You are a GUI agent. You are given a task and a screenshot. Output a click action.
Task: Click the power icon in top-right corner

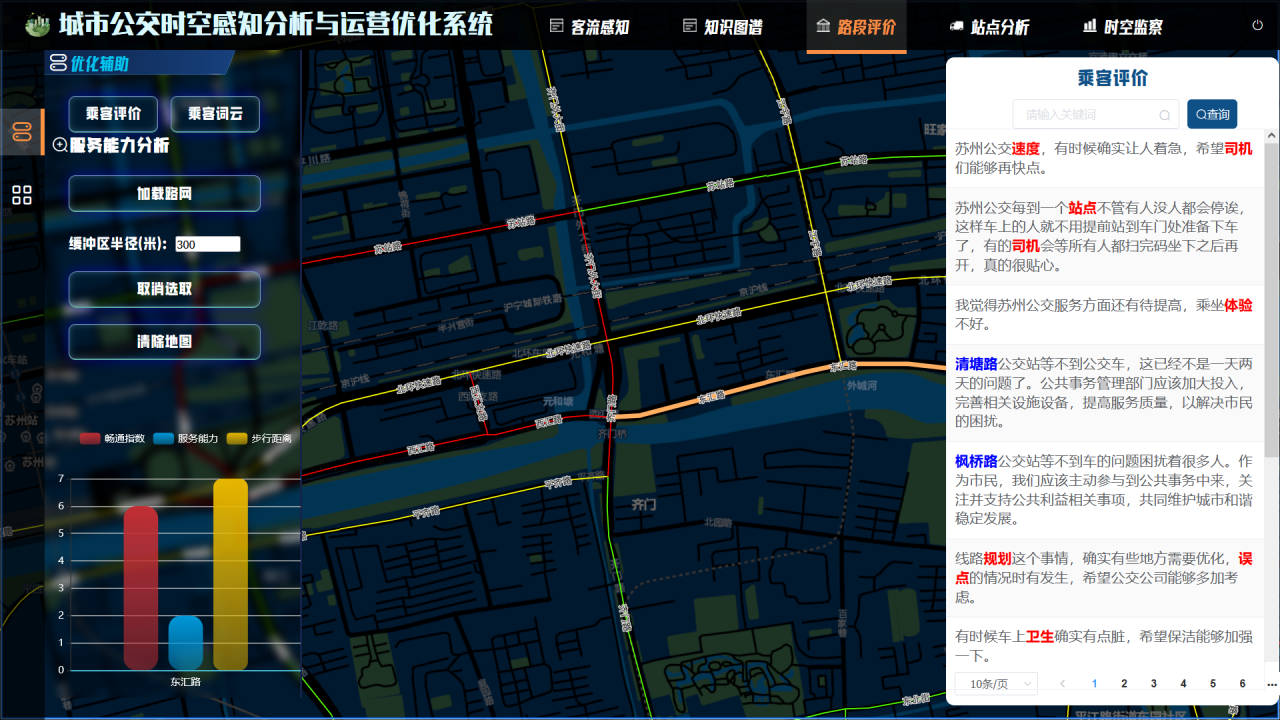click(1257, 25)
